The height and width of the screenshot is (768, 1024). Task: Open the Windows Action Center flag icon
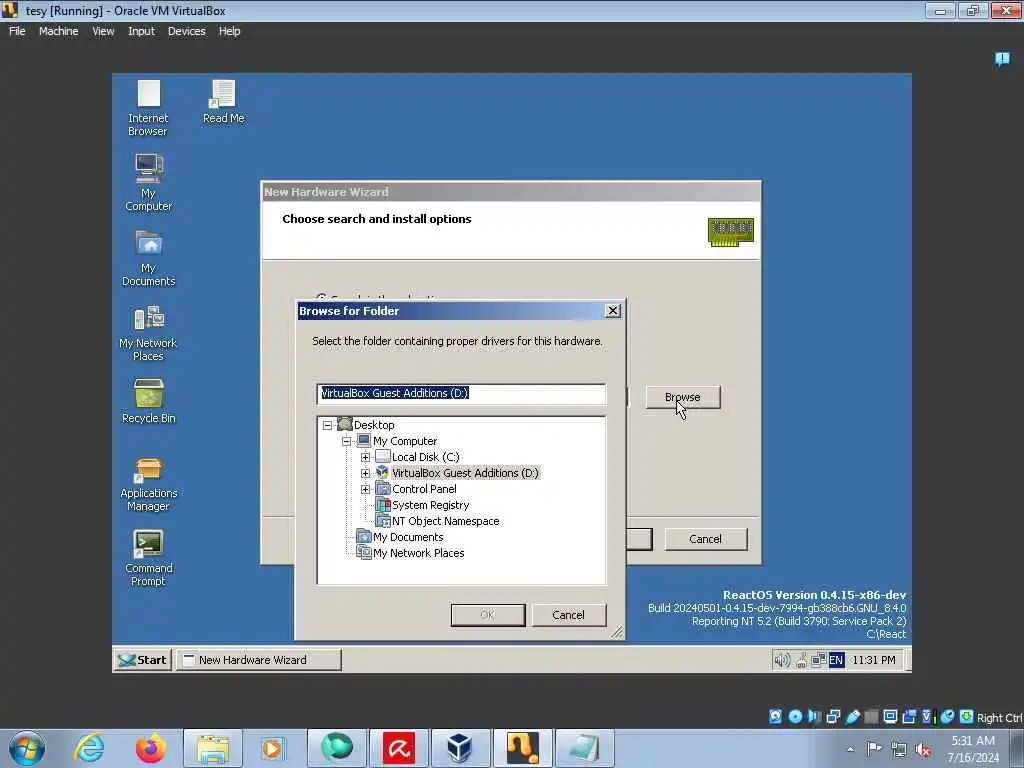coord(874,748)
